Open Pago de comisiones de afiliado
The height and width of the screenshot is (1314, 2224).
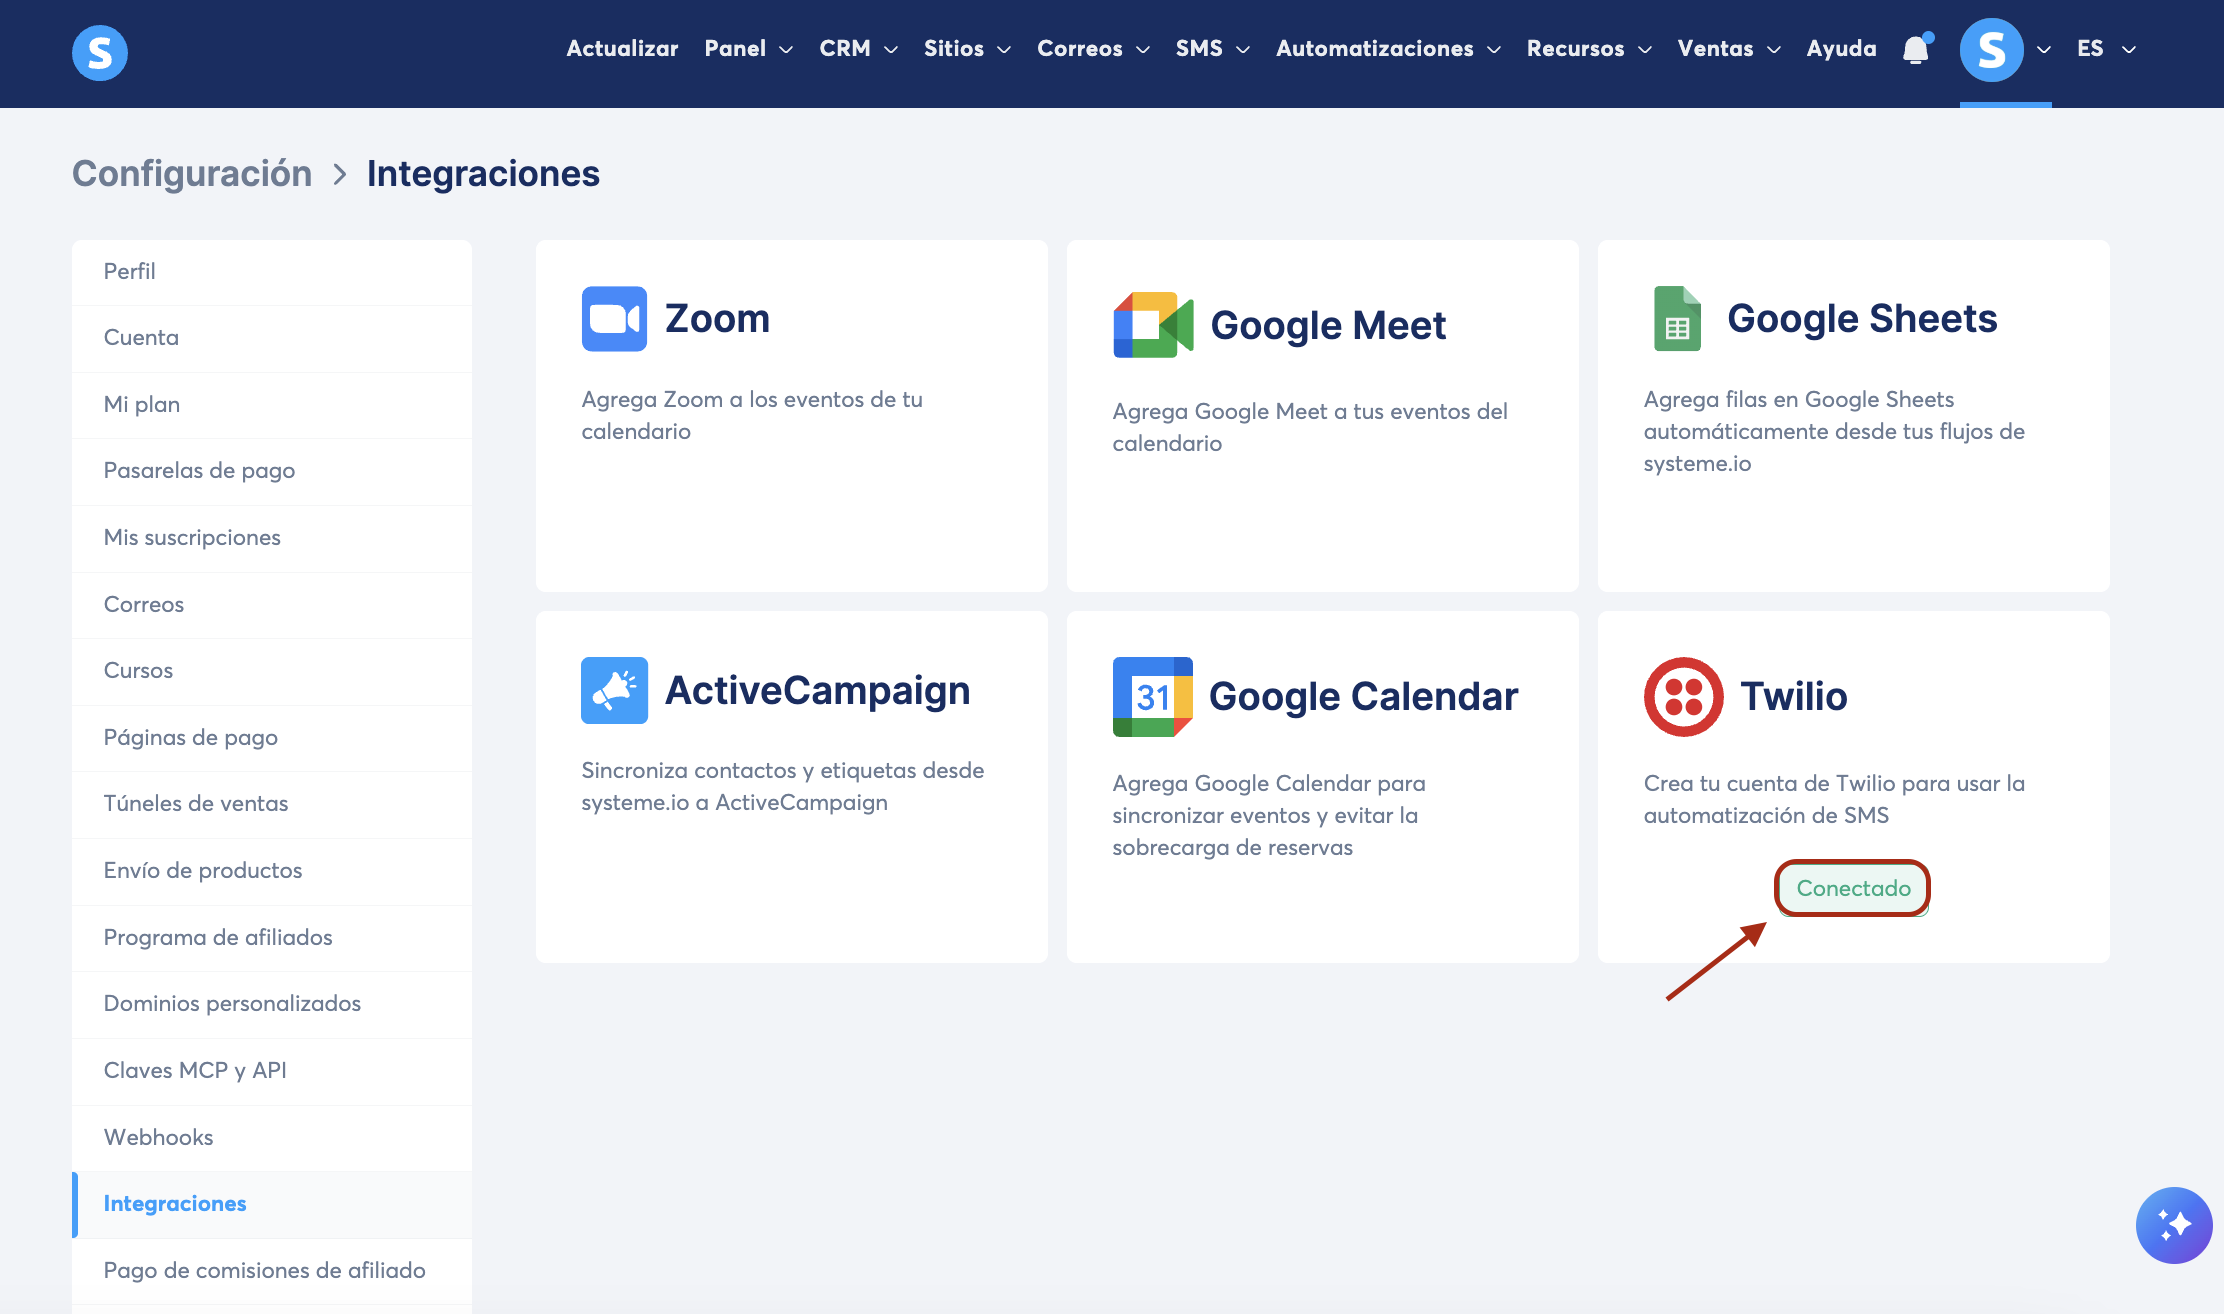pyautogui.click(x=272, y=1271)
